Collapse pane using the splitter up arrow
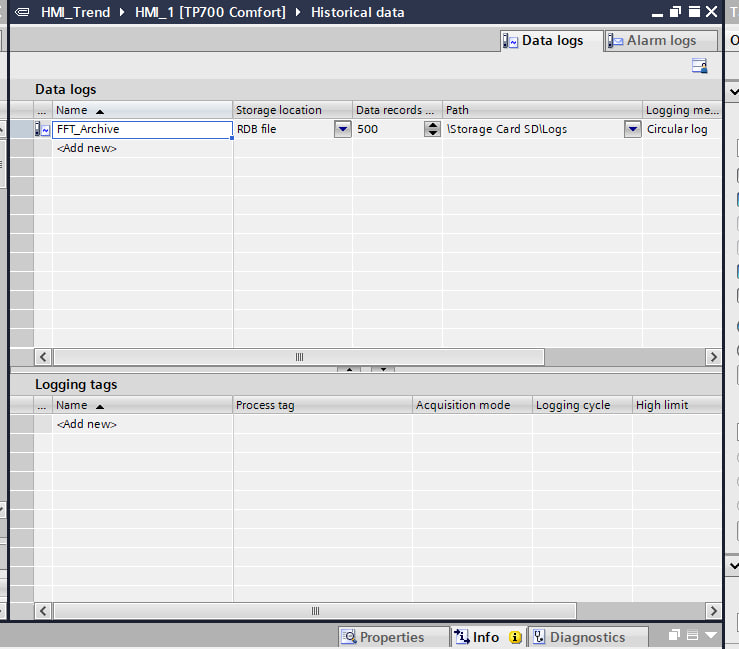 [348, 370]
